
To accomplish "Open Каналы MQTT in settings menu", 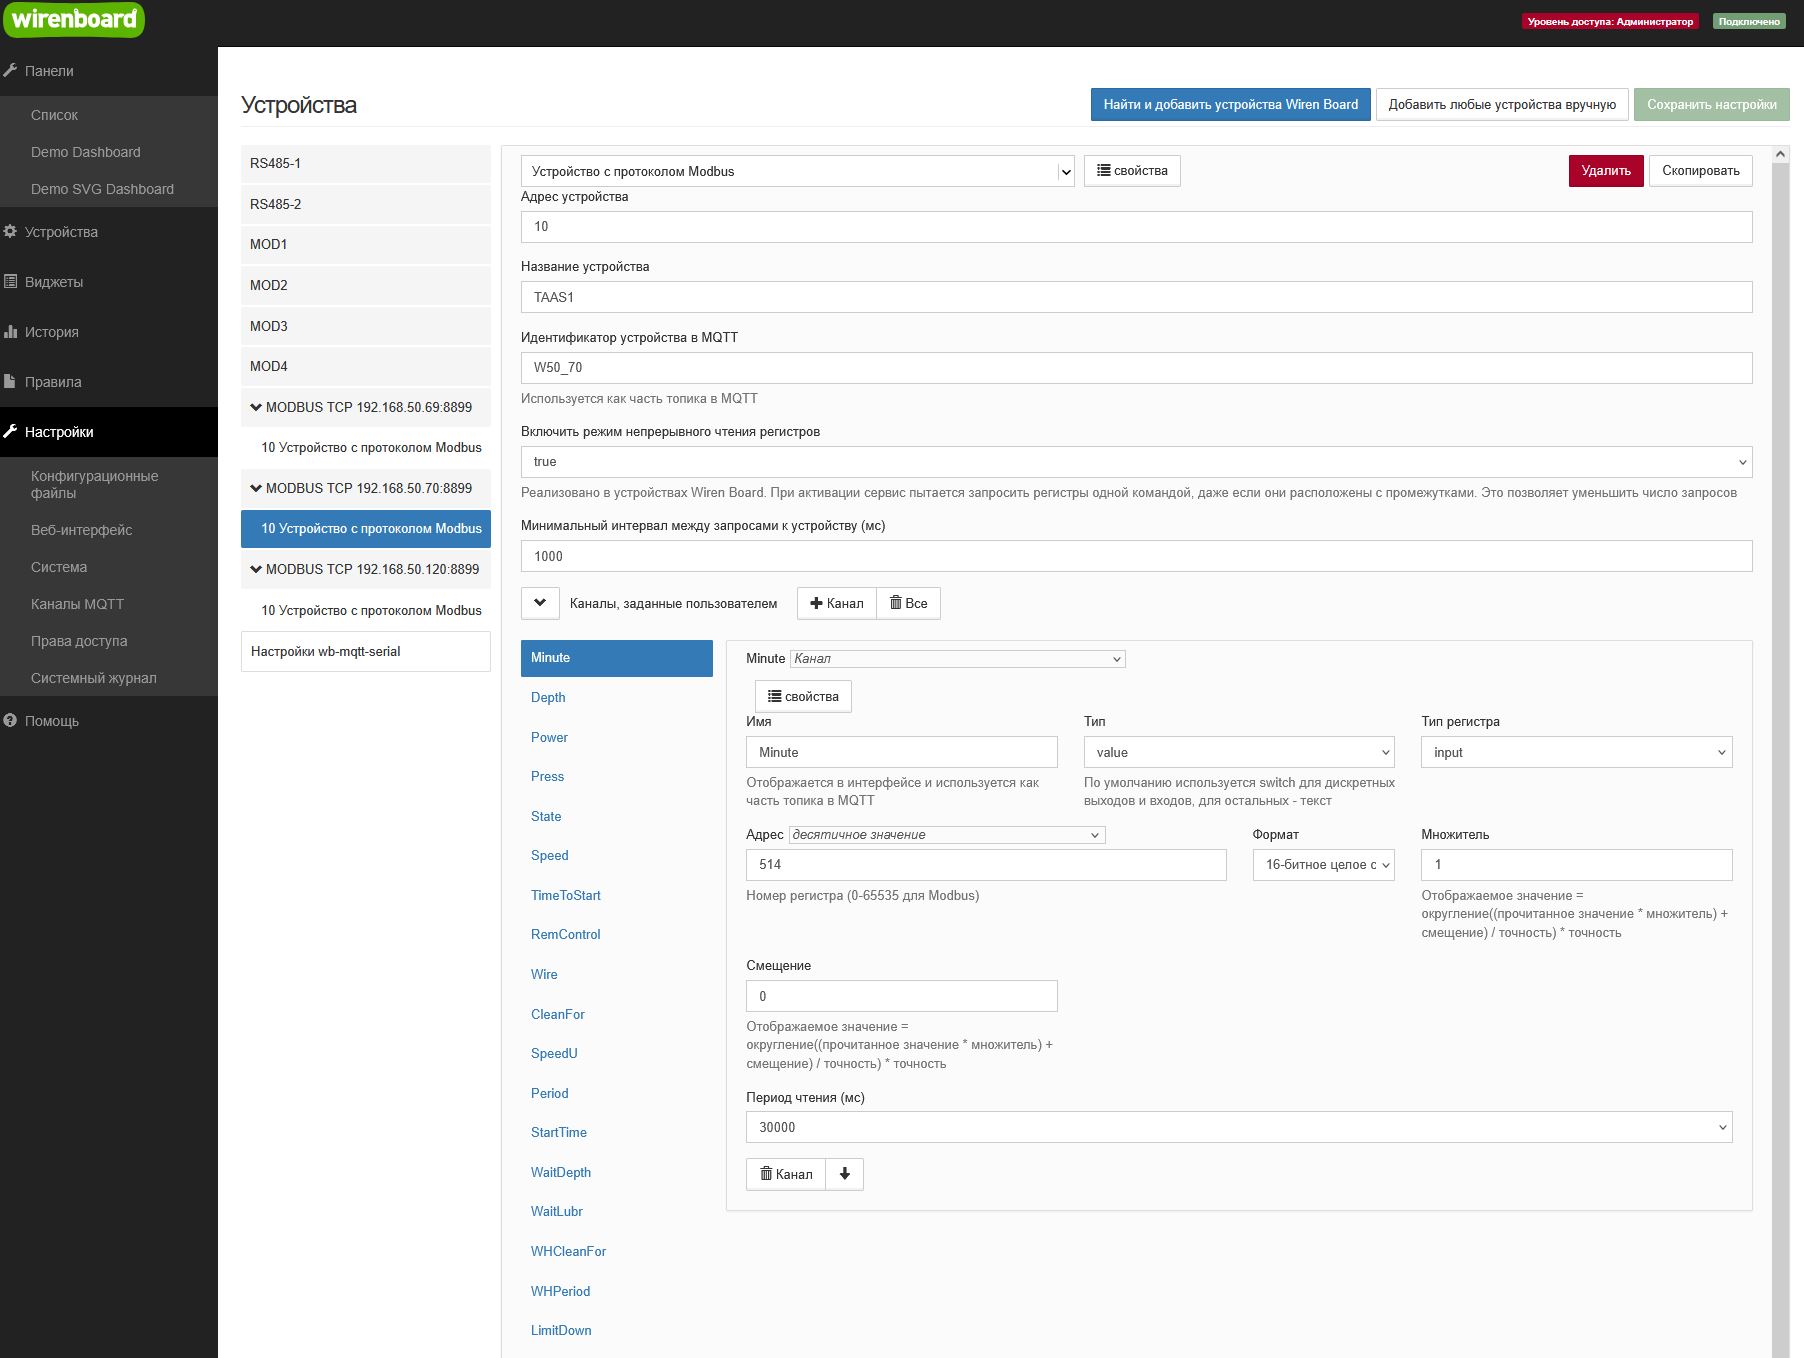I will 77,604.
